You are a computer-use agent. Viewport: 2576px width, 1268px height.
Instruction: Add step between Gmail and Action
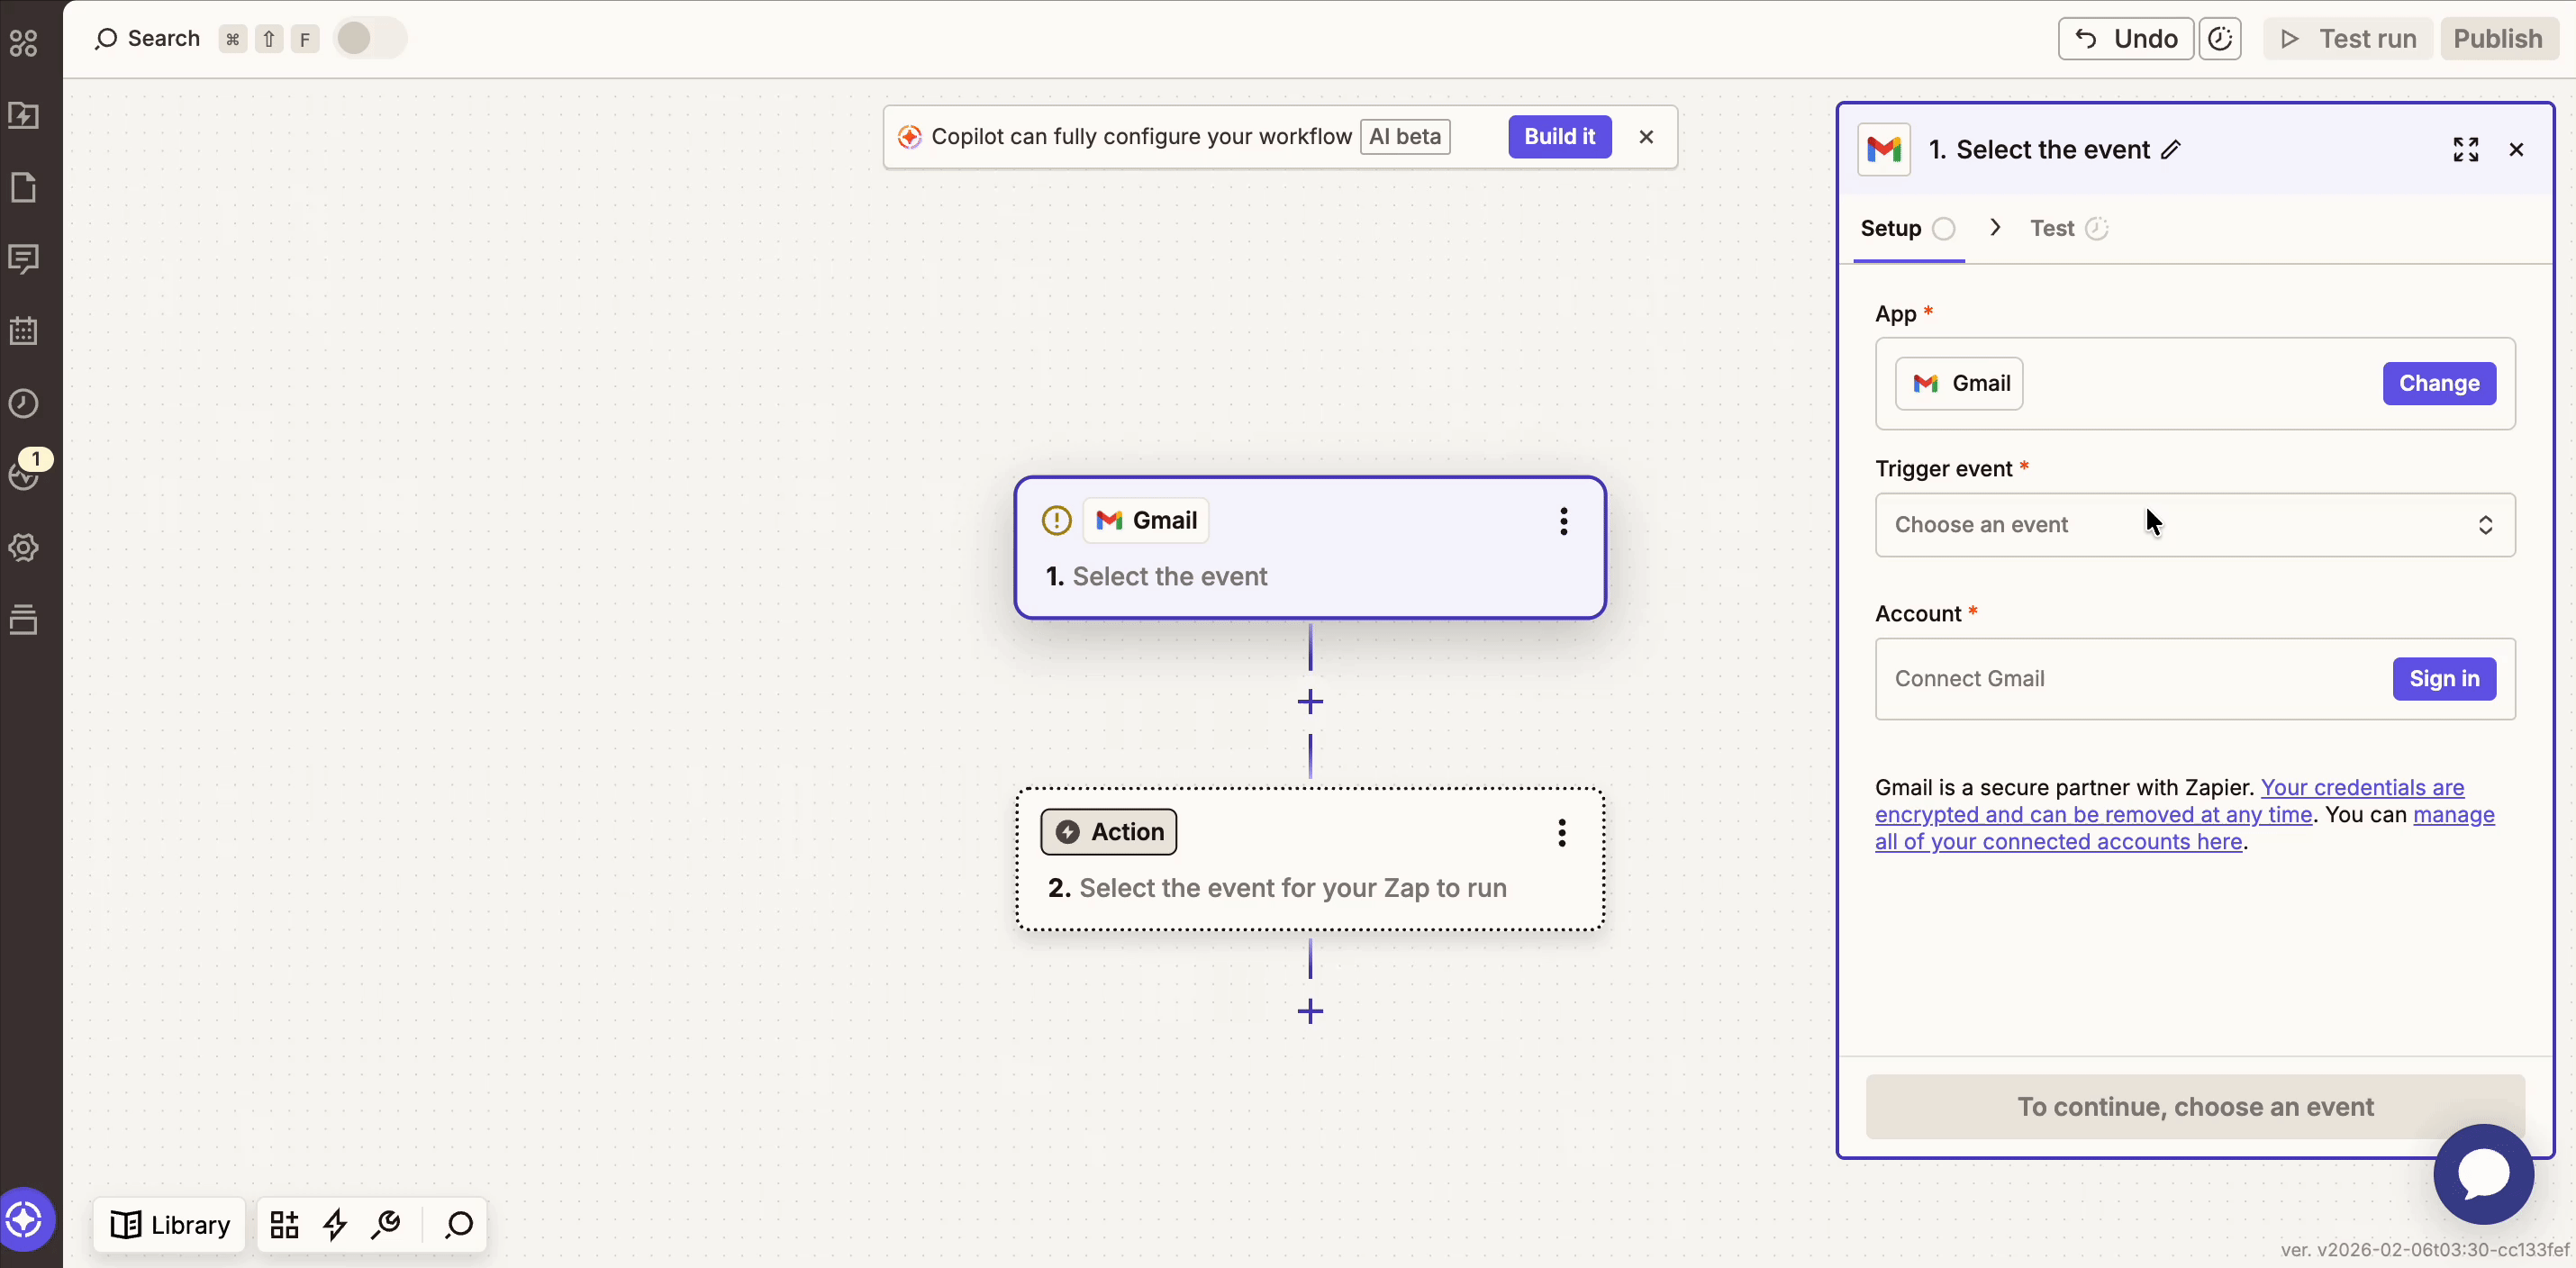point(1309,702)
